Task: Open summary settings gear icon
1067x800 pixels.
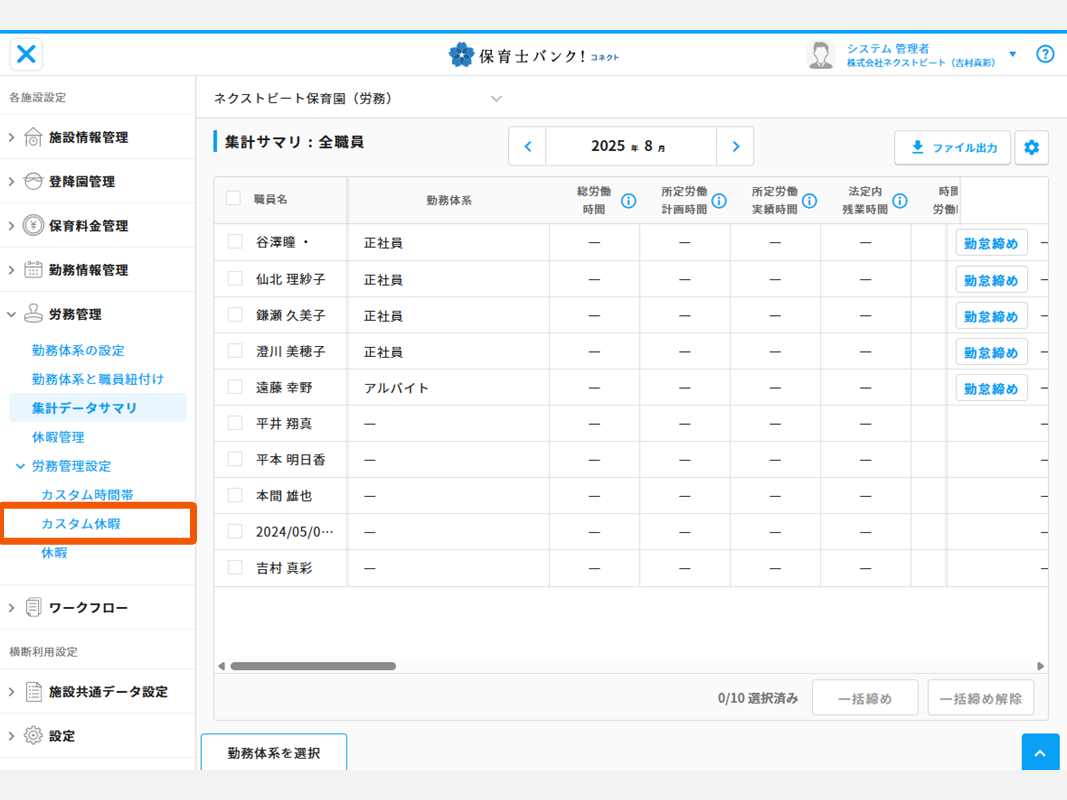Action: 1031,148
